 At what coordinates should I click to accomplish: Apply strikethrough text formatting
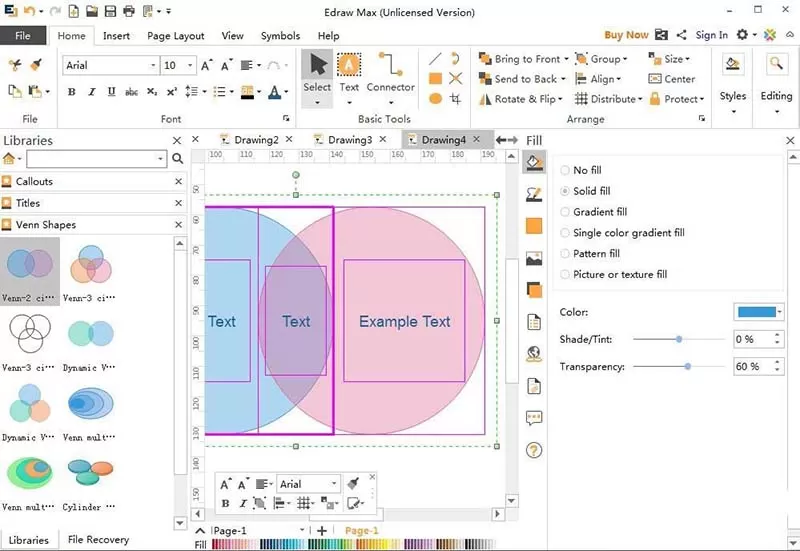click(x=131, y=92)
